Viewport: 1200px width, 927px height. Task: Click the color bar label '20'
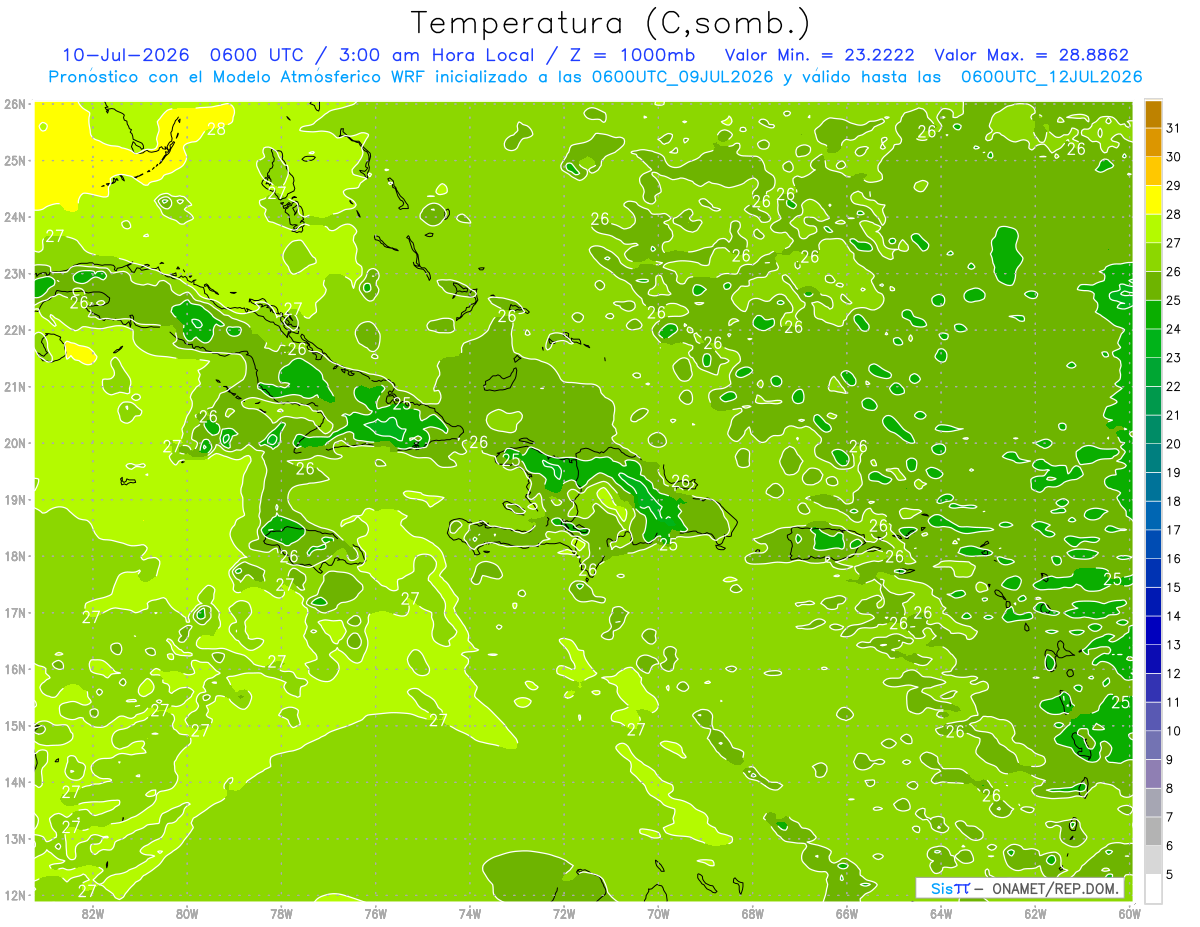1174,444
